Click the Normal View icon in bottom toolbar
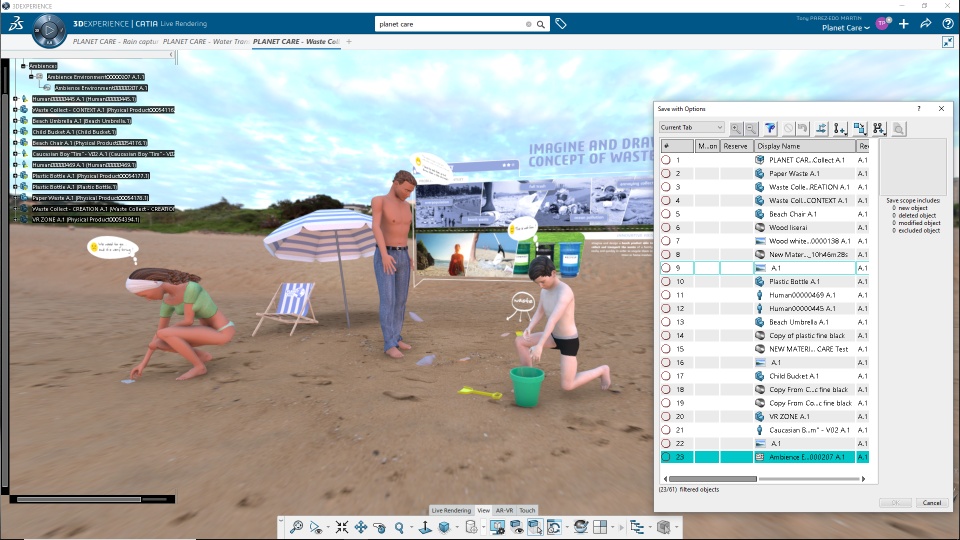The height and width of the screenshot is (540, 960). (425, 527)
